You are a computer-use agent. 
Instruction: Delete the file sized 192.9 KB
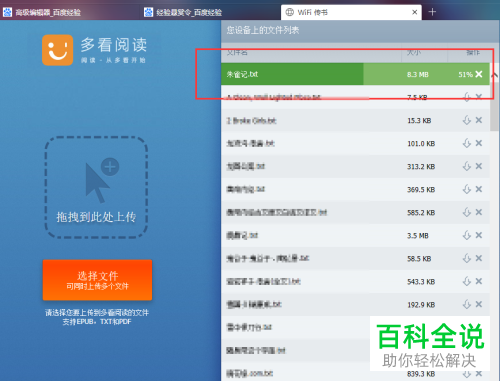click(479, 304)
